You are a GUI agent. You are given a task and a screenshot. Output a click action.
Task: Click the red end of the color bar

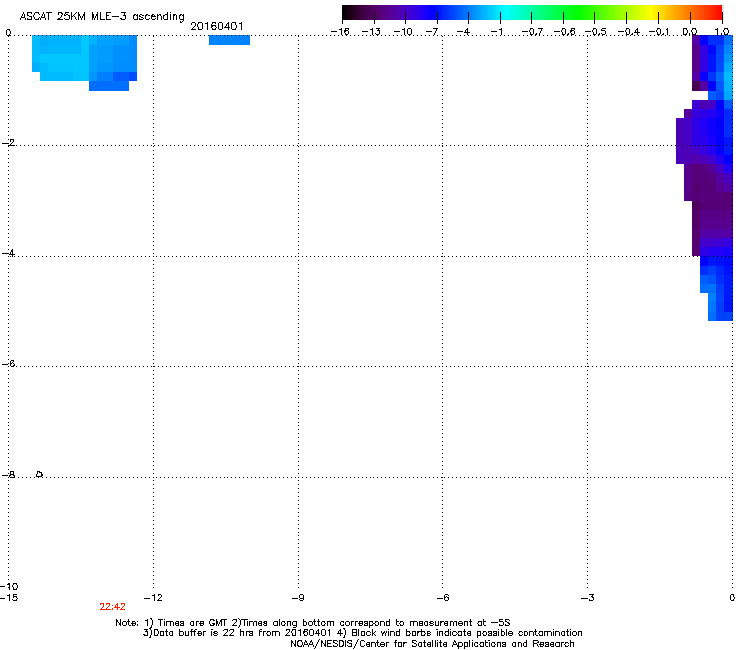pyautogui.click(x=713, y=12)
